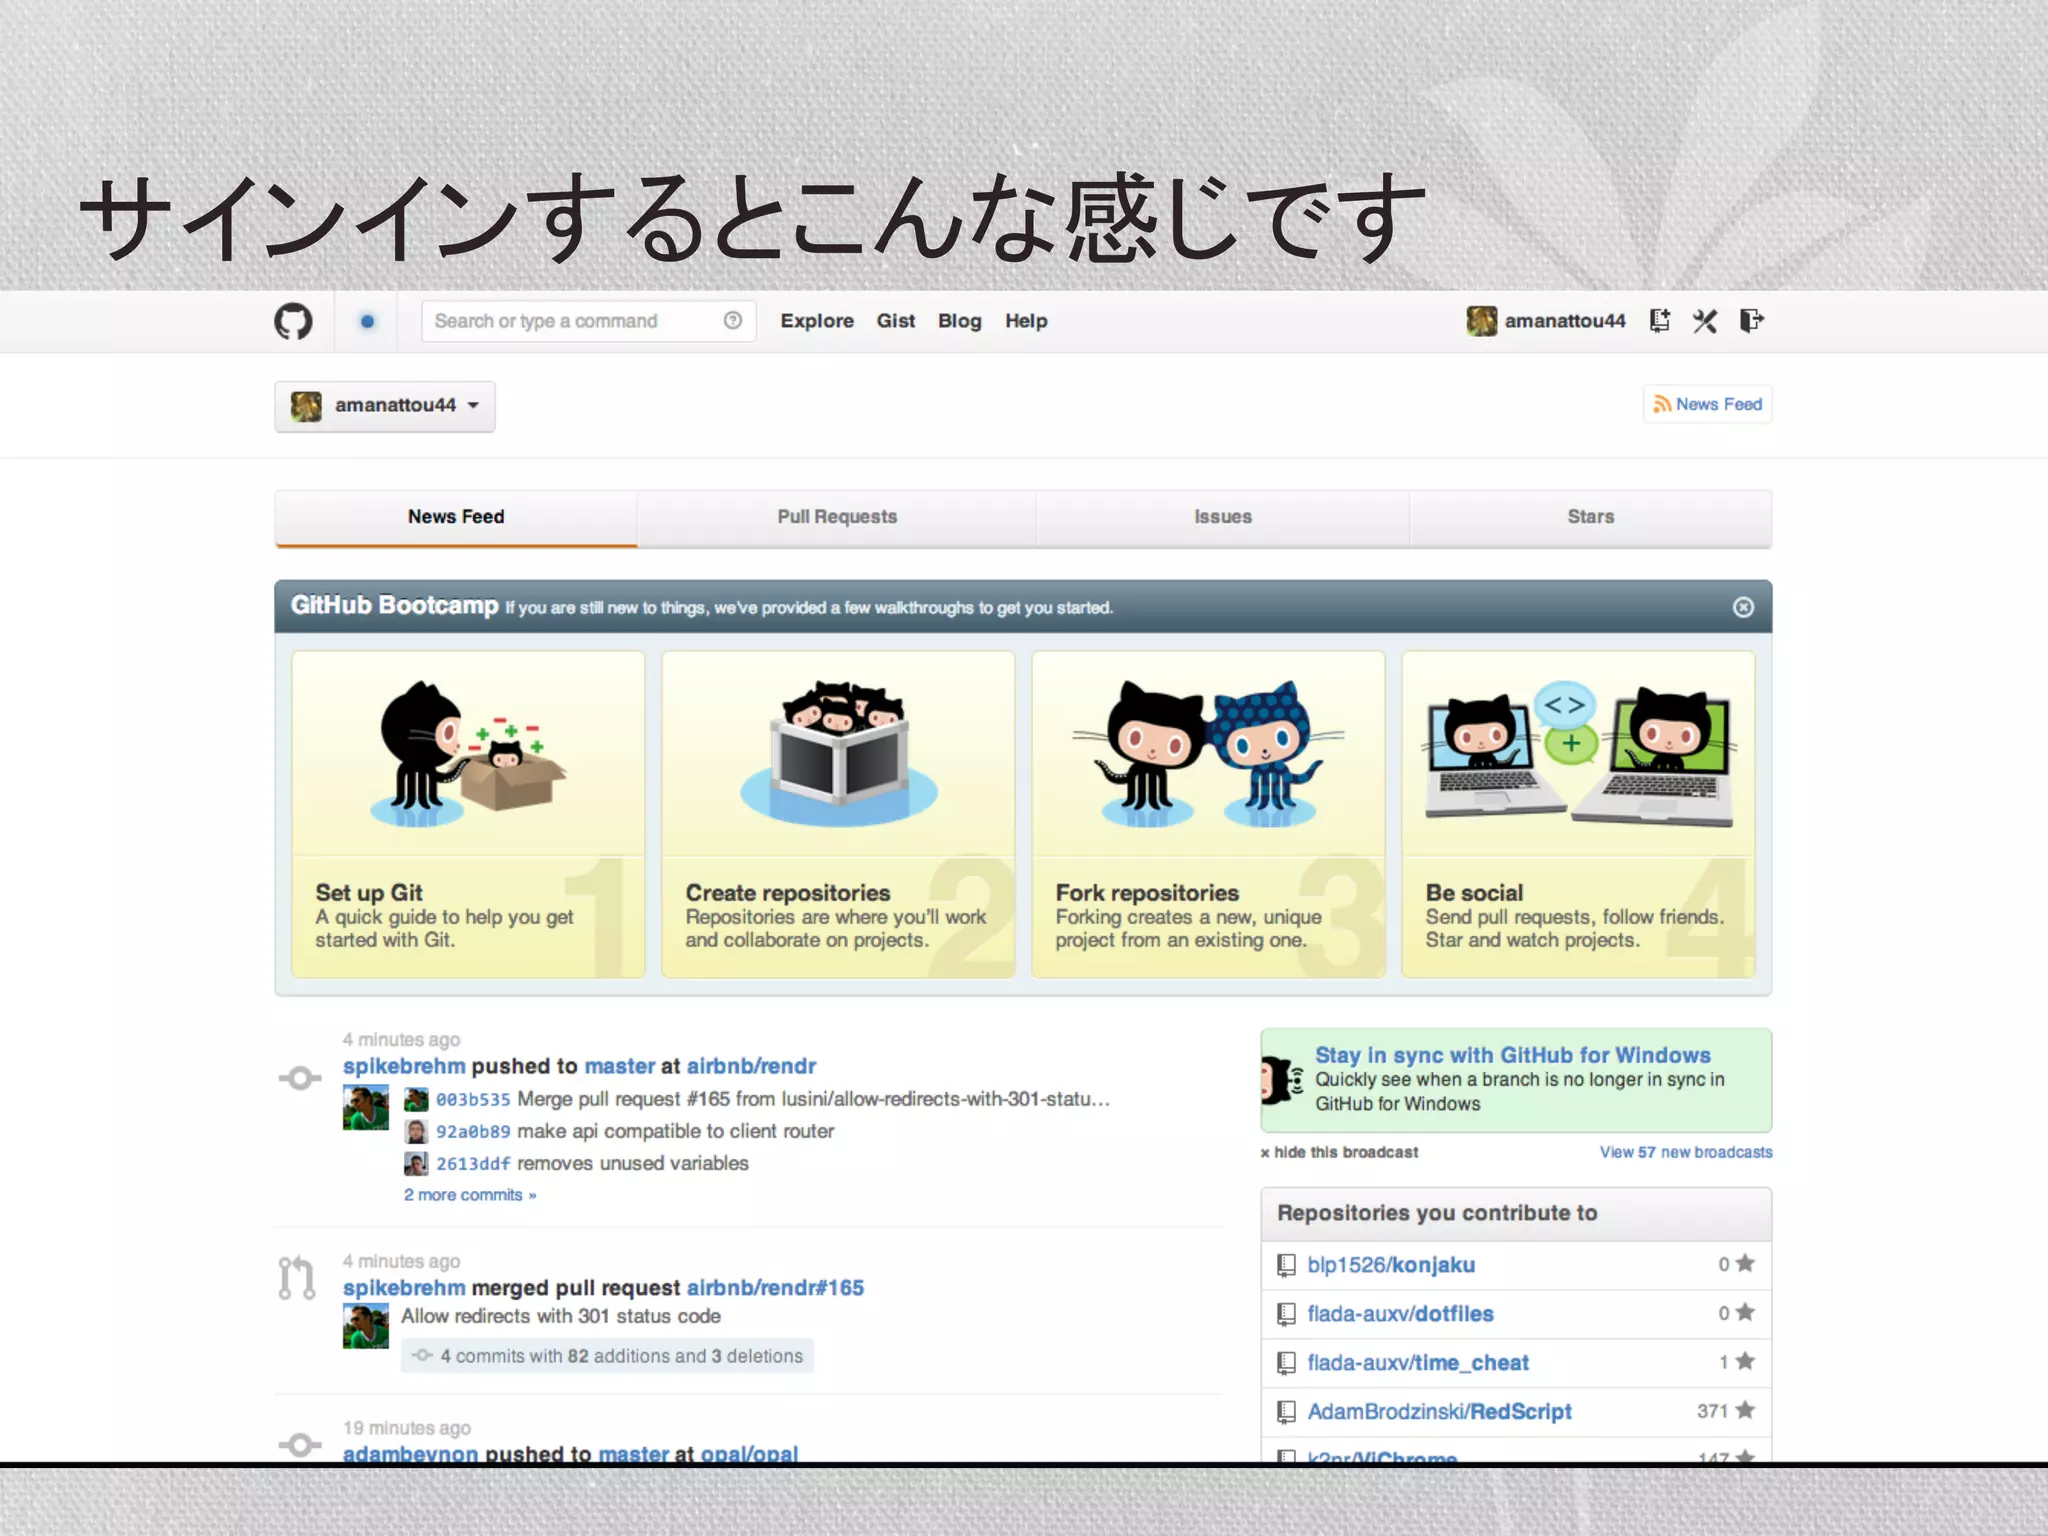Click Octocat icon in GitHub for Windows broadcast
Screen dimensions: 2048x1536
pos(1282,1081)
